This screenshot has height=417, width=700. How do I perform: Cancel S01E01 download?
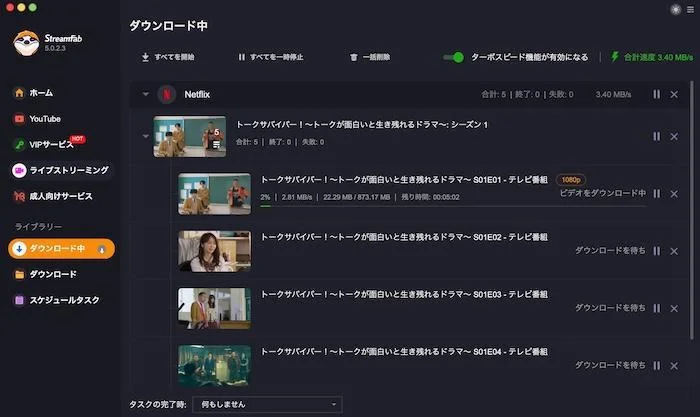click(674, 194)
